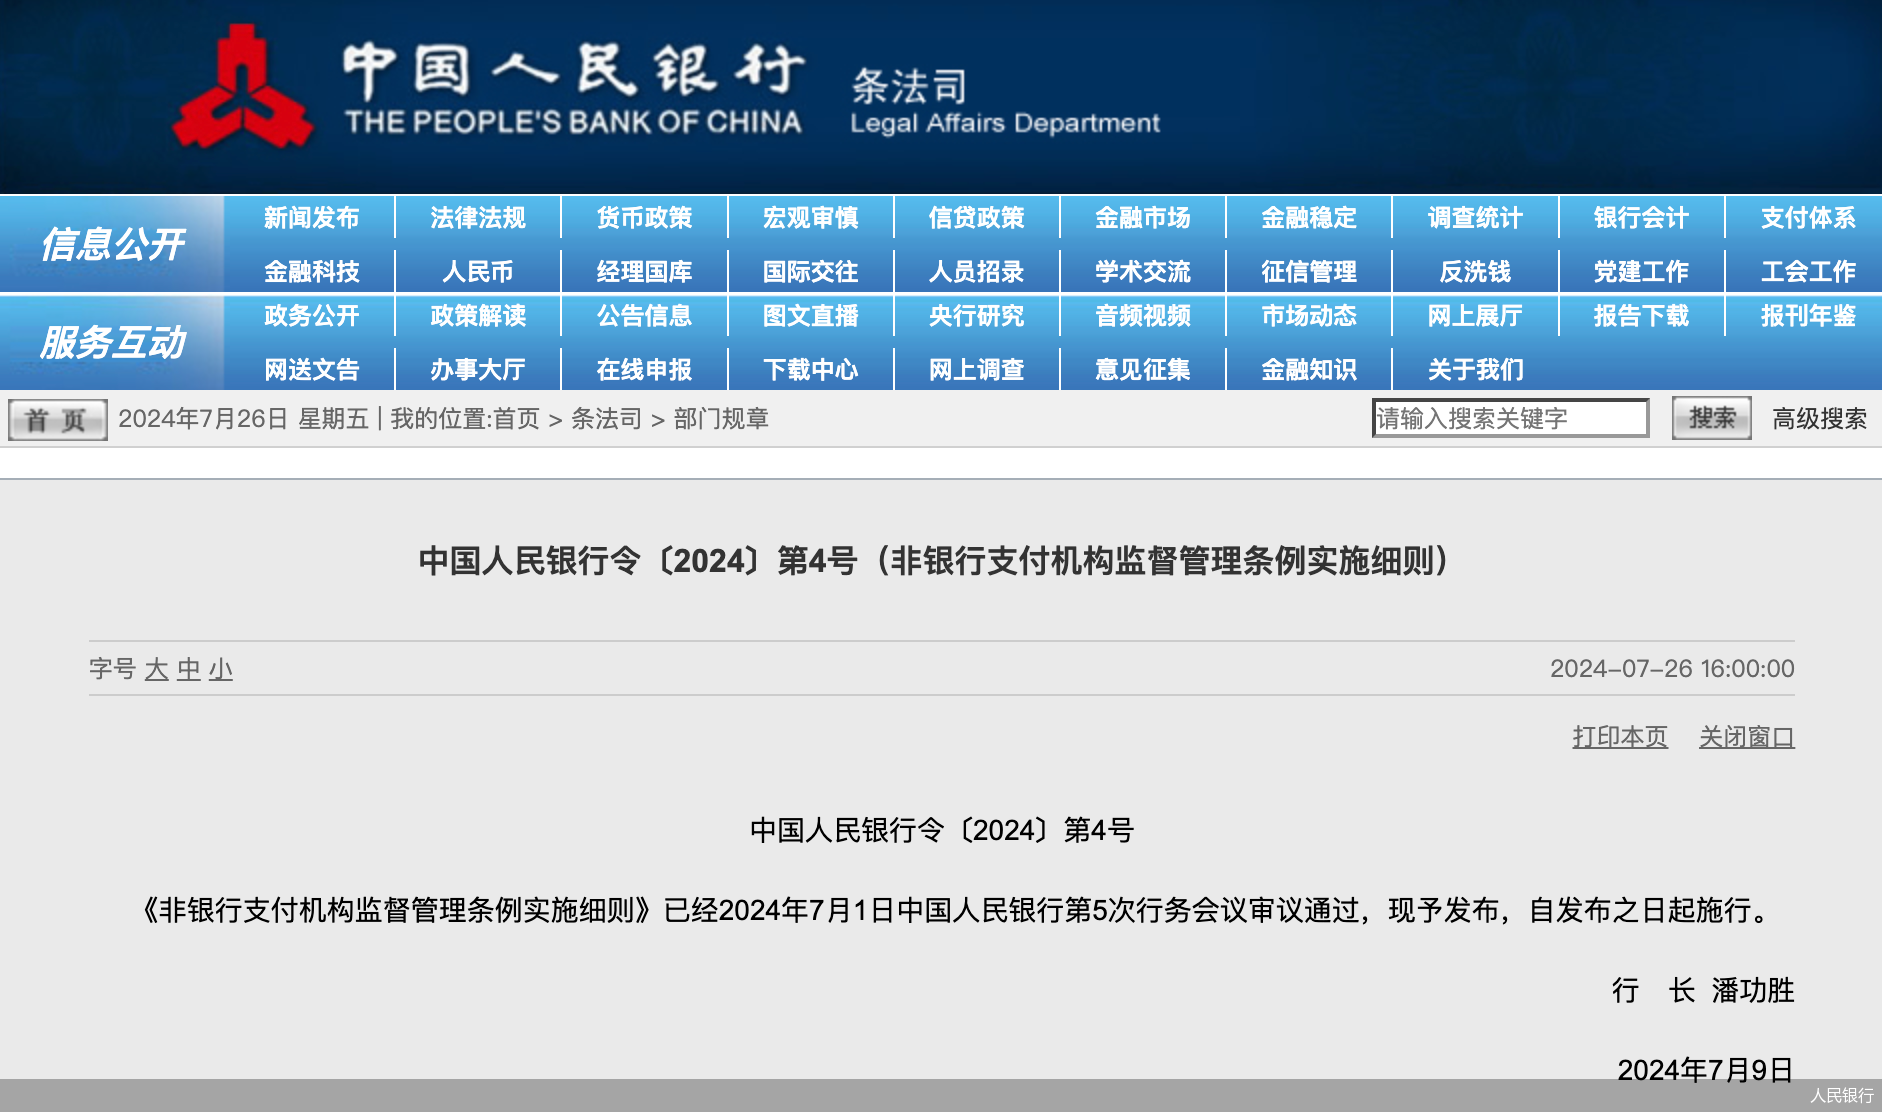Click the 服务互动 section header
This screenshot has height=1112, width=1882.
(x=112, y=343)
